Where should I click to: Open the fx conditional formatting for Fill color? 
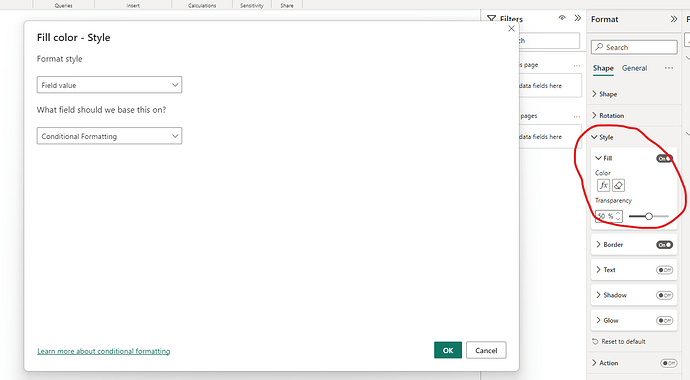603,186
